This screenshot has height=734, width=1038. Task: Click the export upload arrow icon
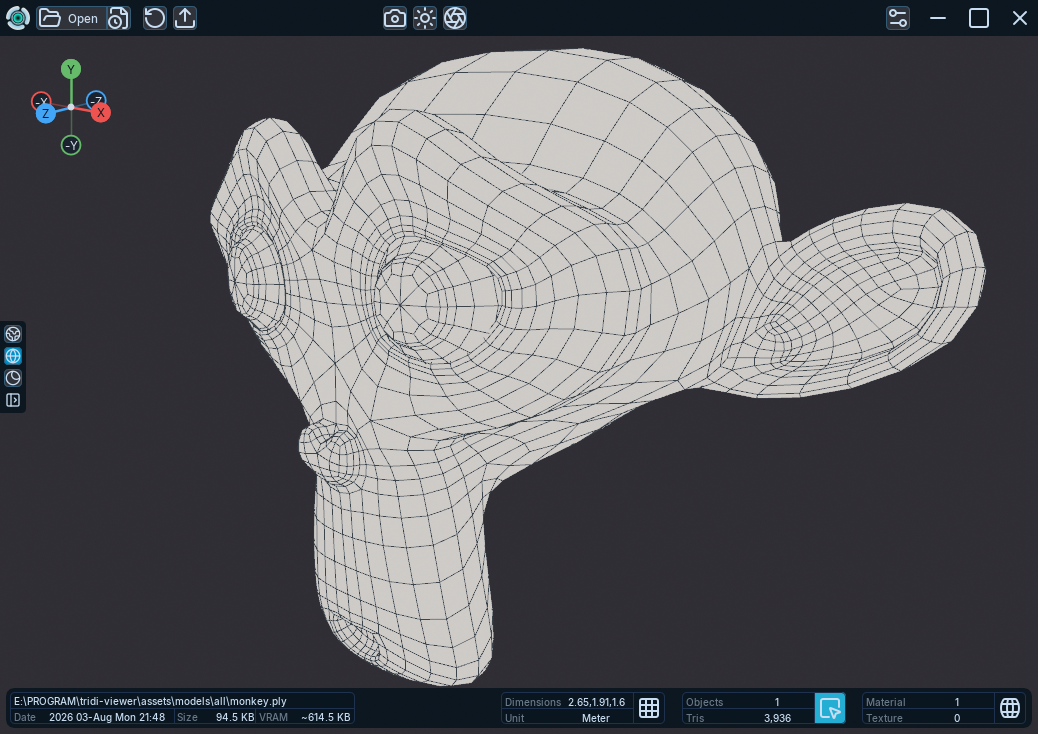[185, 18]
